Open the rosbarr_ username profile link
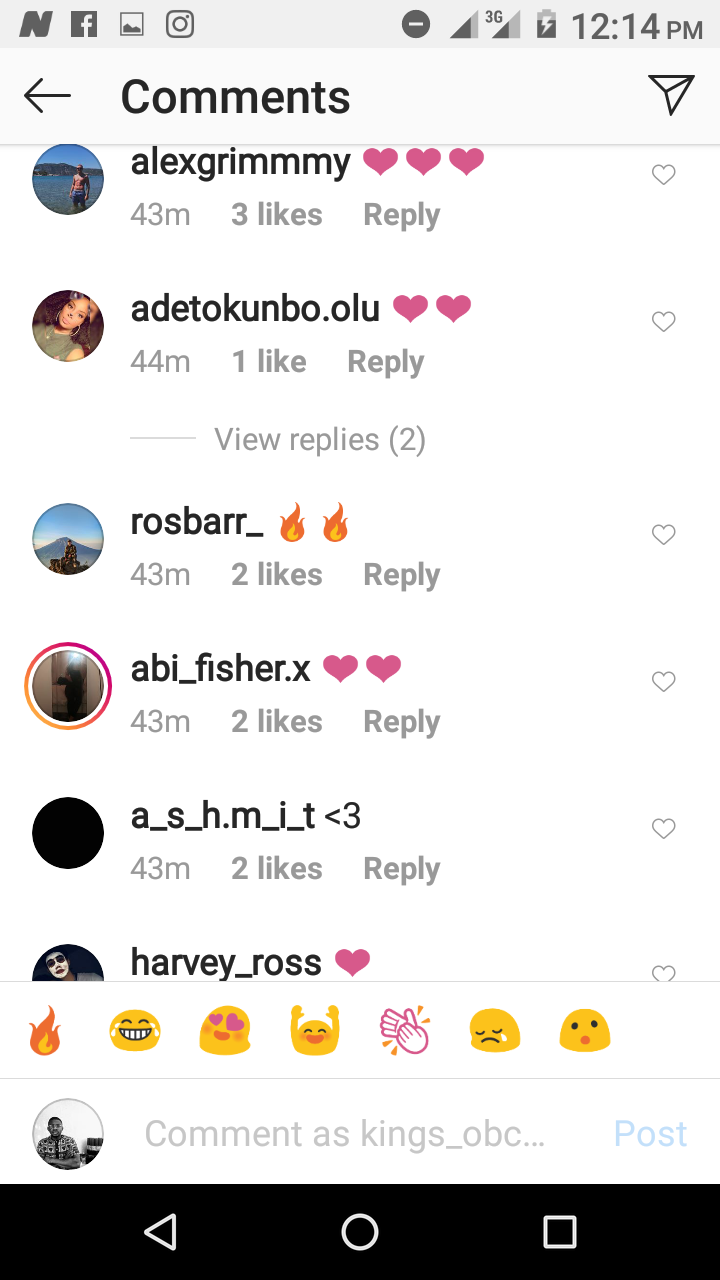 [x=197, y=521]
